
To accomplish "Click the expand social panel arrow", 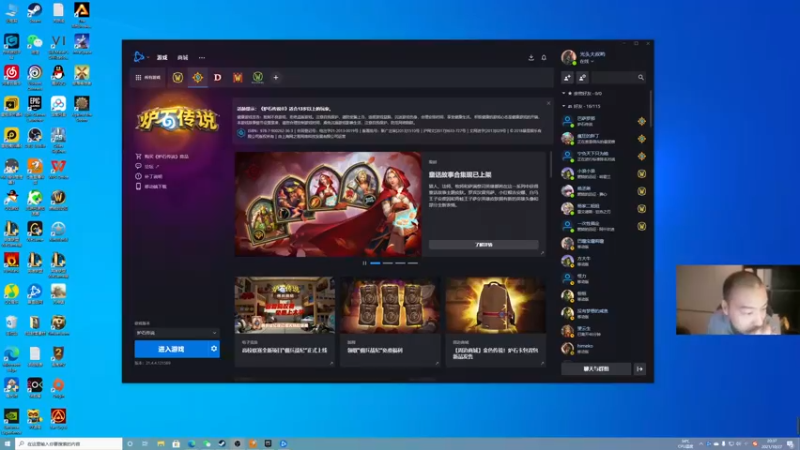I will 640,369.
